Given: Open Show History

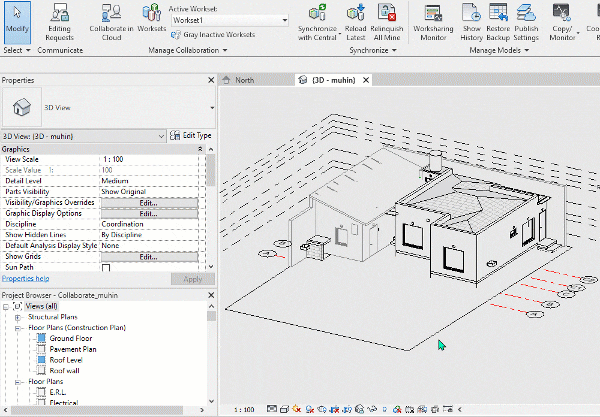Looking at the screenshot, I should (471, 22).
